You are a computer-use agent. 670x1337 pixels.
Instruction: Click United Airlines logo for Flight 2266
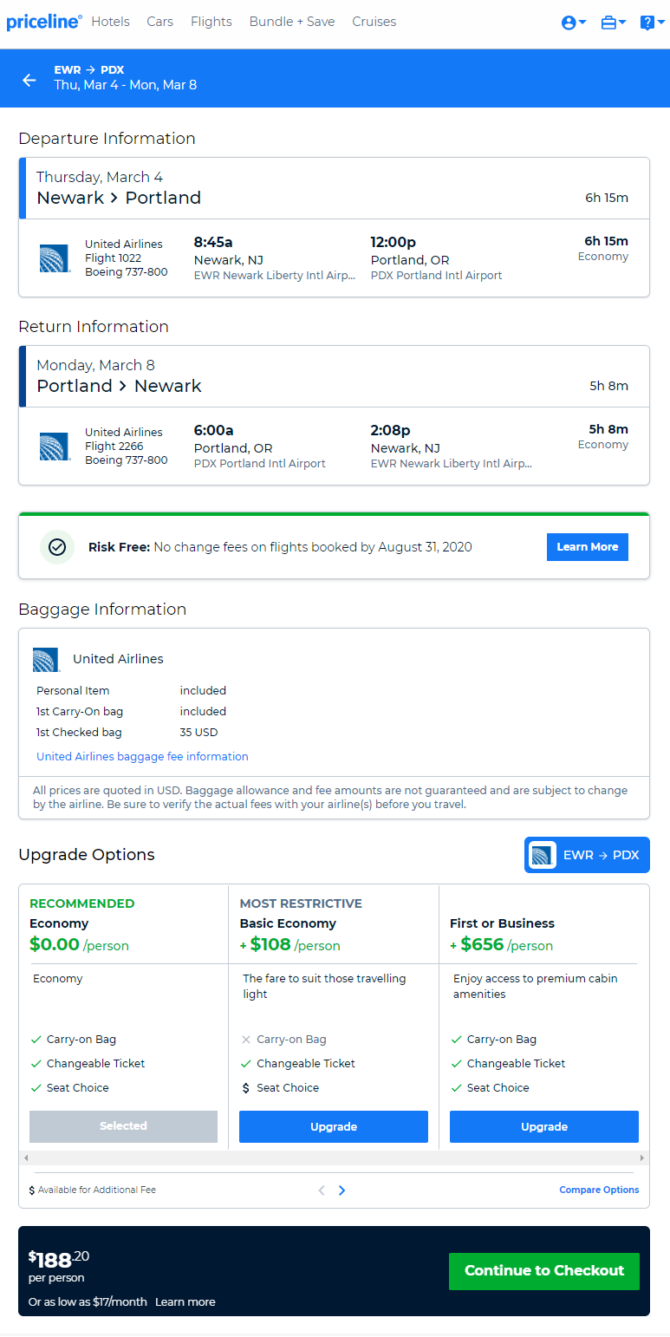click(54, 446)
